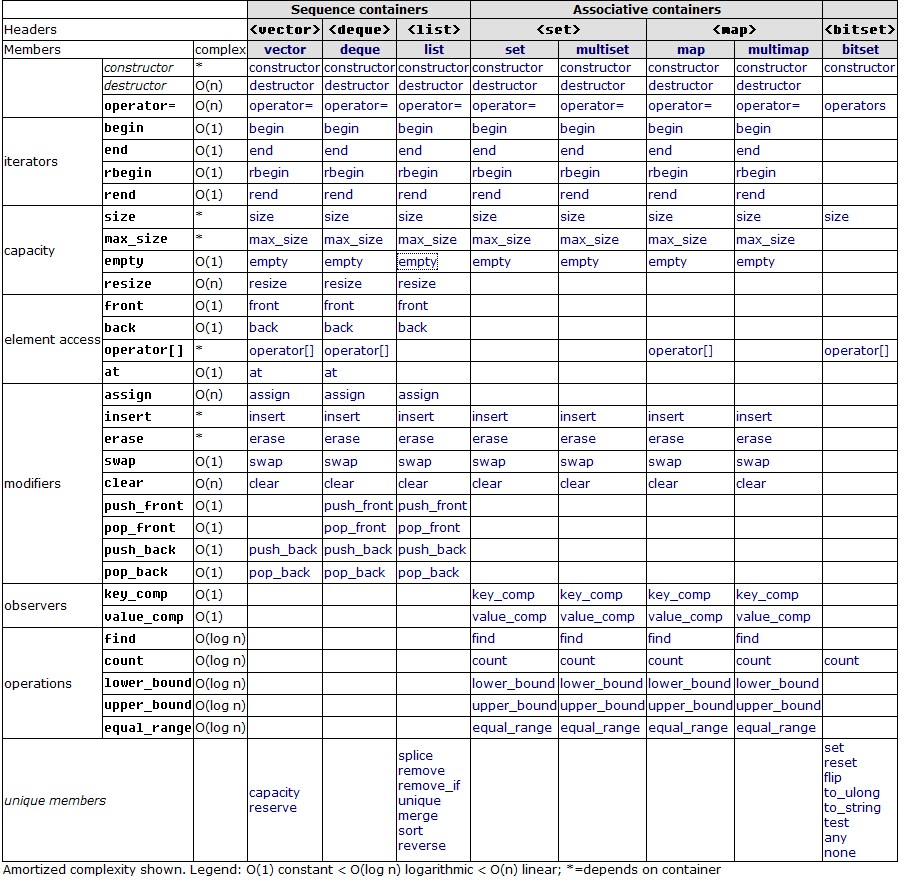
Task: Click the constructor link in bitset column
Action: [859, 68]
